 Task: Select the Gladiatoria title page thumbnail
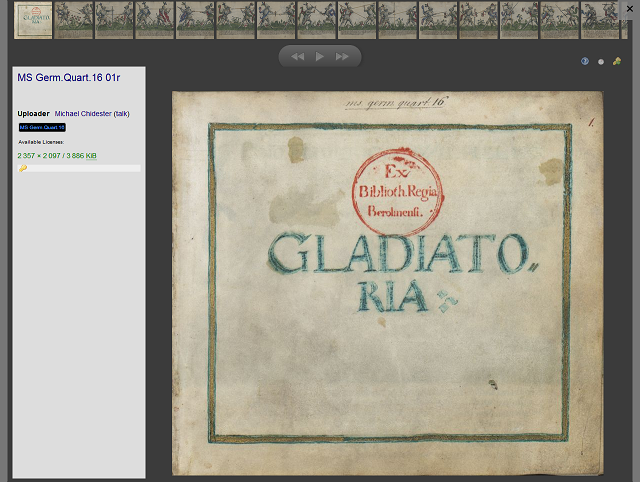click(x=33, y=20)
